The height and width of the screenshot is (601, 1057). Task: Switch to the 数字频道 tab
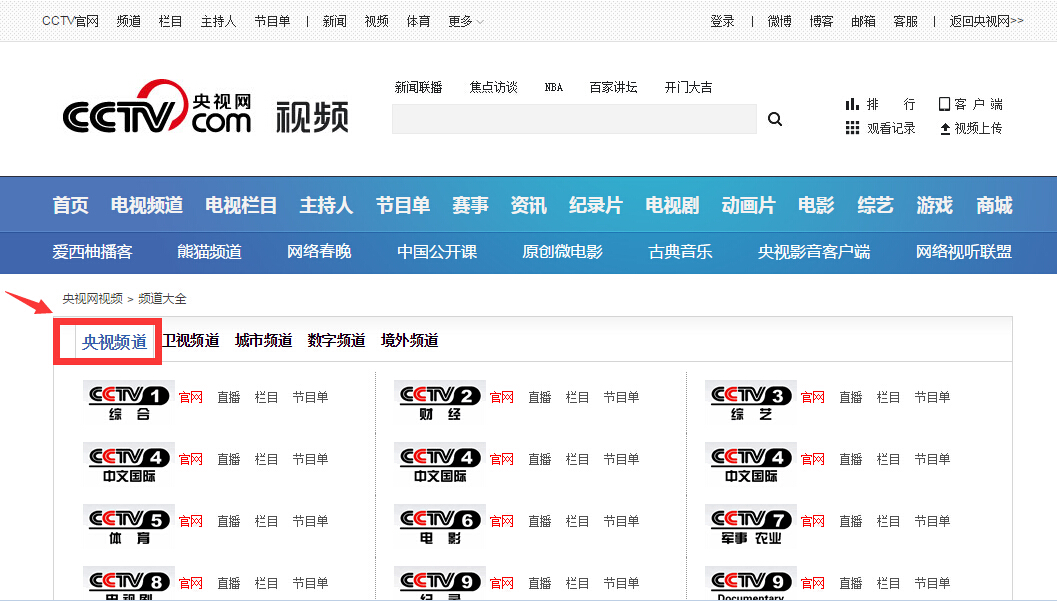[336, 340]
